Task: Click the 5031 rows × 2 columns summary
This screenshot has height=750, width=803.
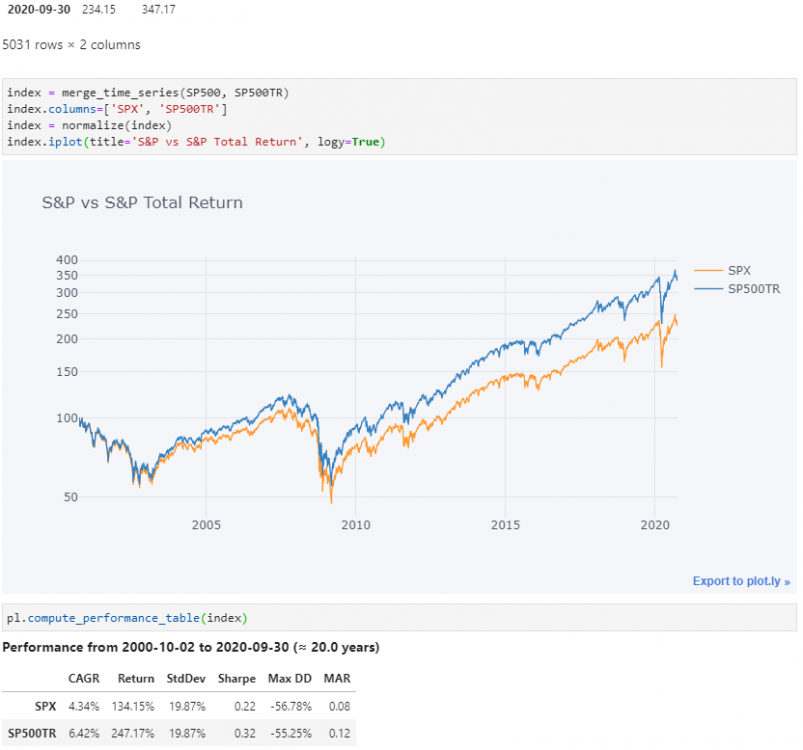Action: [x=71, y=45]
